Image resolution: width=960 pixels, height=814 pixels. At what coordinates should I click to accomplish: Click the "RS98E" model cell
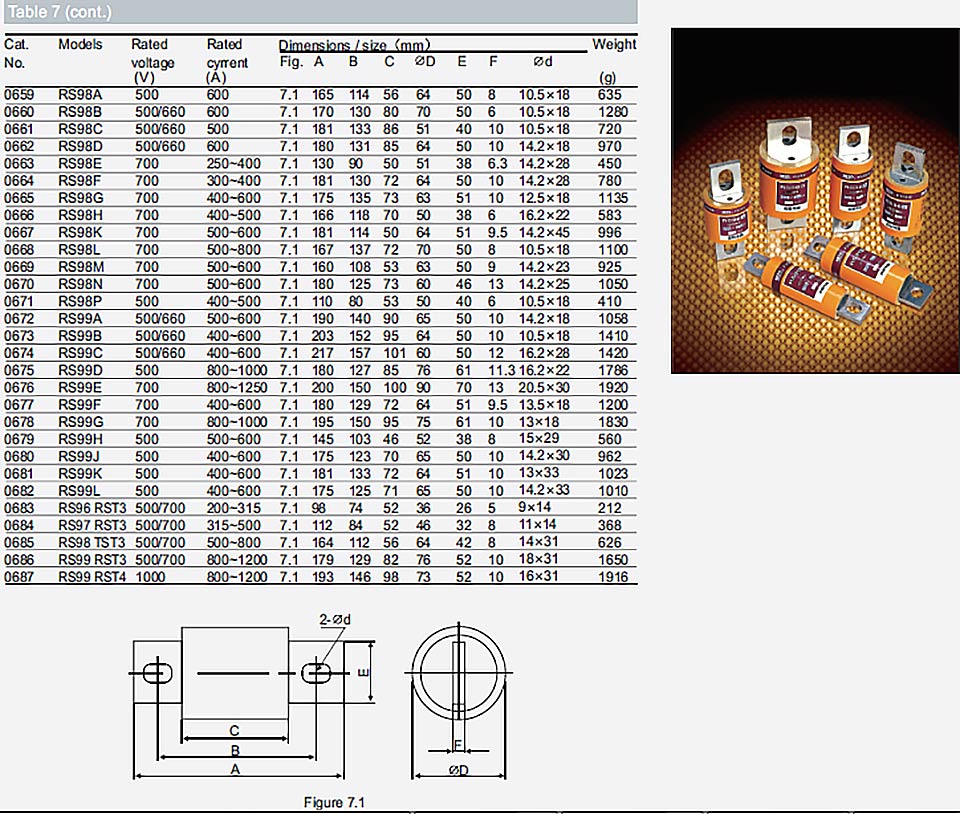click(80, 163)
